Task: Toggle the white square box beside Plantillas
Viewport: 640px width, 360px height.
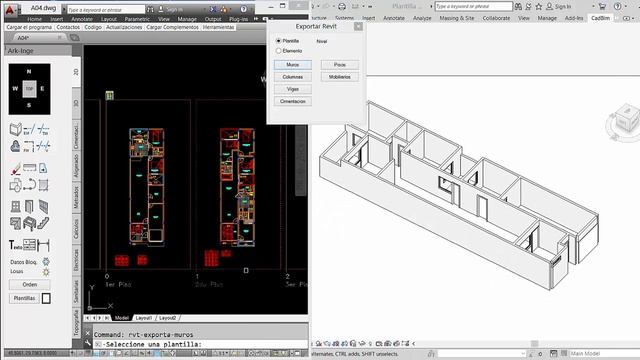Action: (46, 298)
